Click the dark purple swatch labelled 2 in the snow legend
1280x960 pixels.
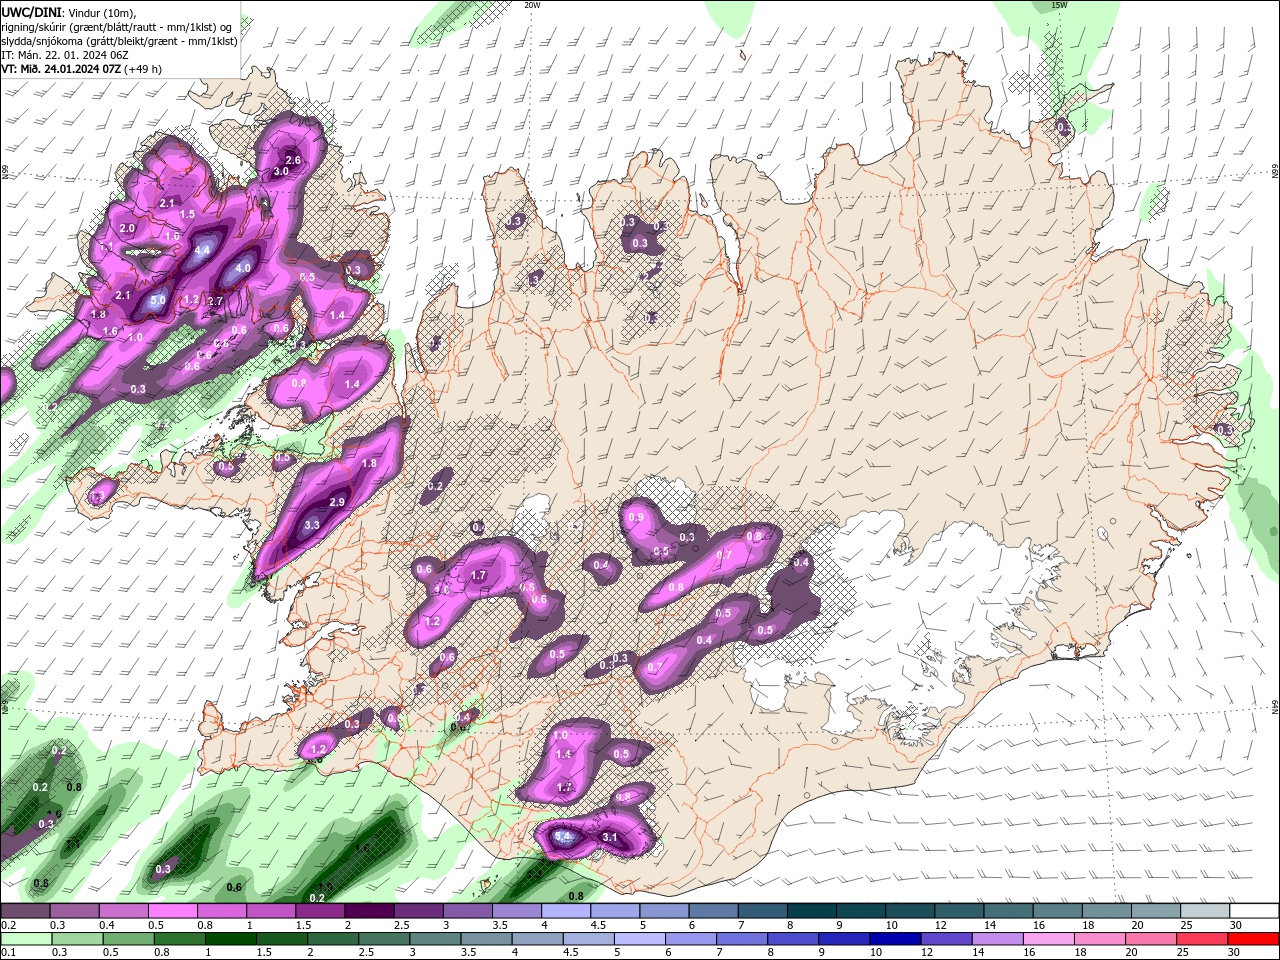(x=369, y=911)
